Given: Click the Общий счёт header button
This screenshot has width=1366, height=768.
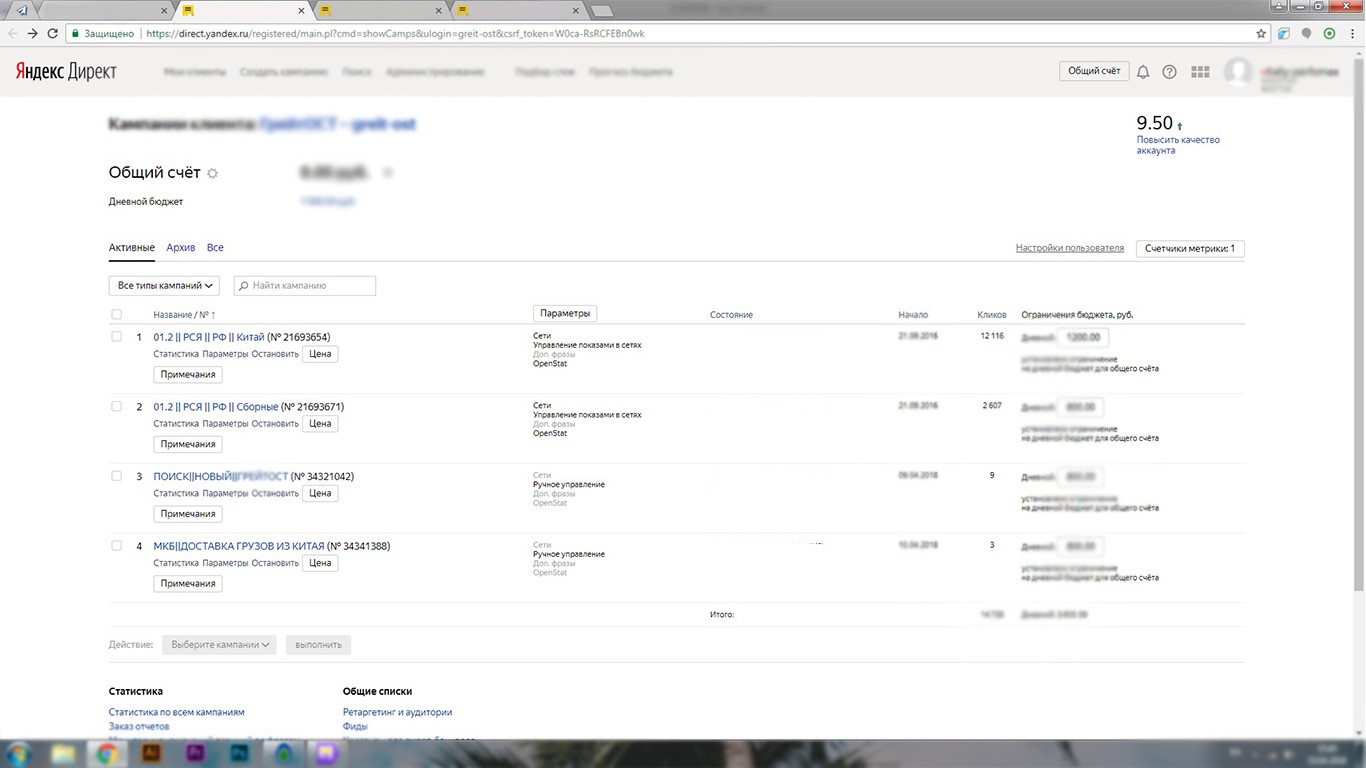Looking at the screenshot, I should click(x=1094, y=72).
